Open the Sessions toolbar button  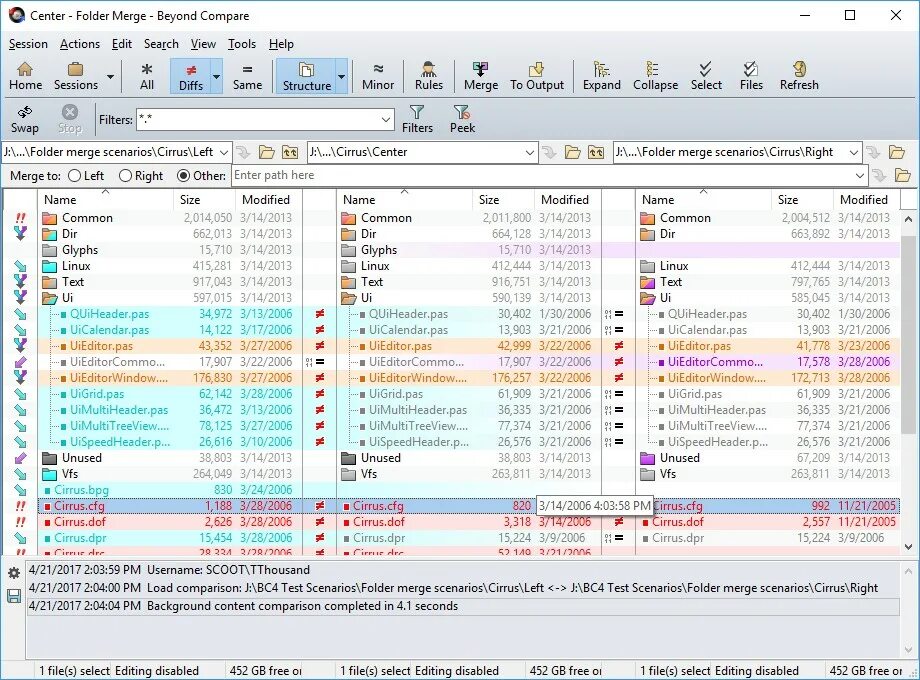[76, 76]
